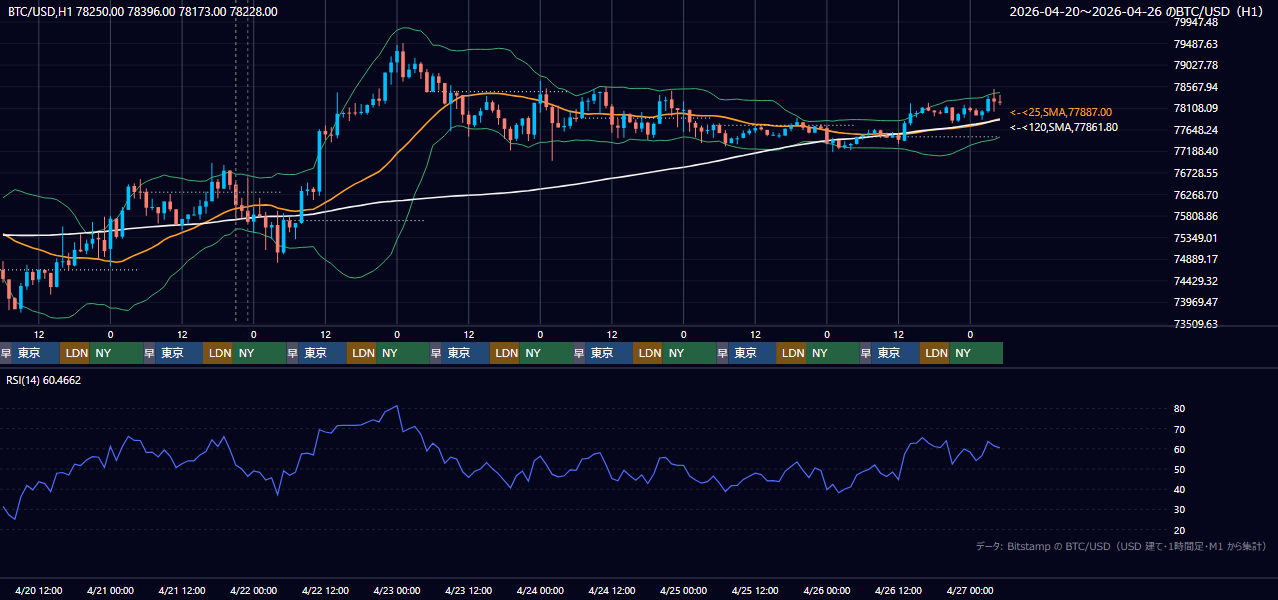Select the 4/25 12:00 date label

755,591
